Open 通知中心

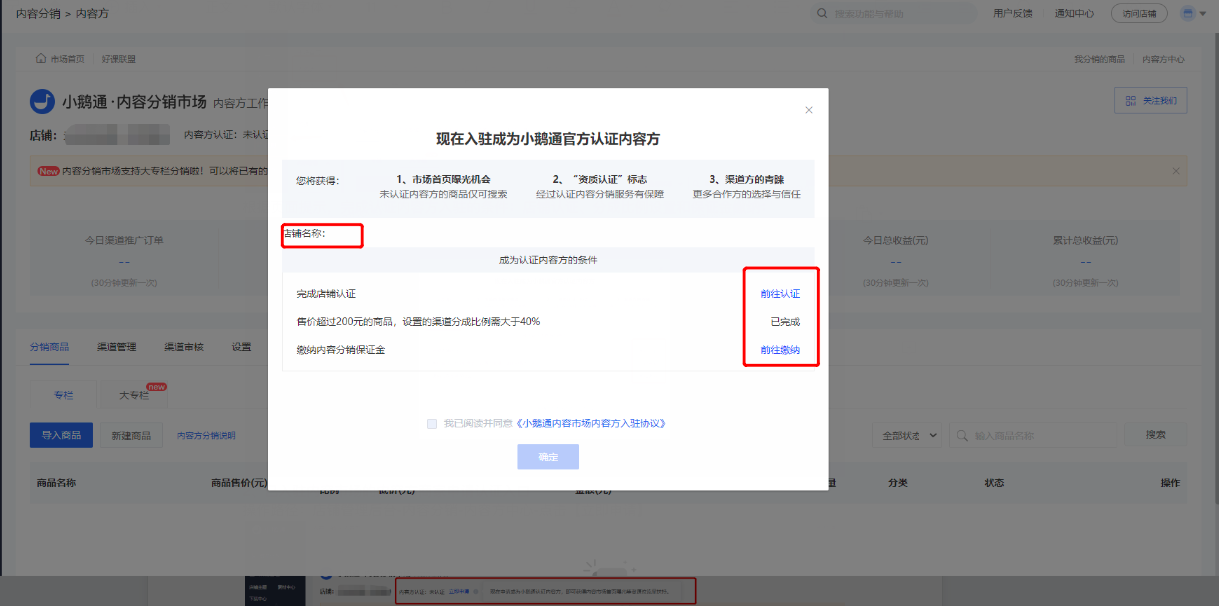[x=1074, y=14]
